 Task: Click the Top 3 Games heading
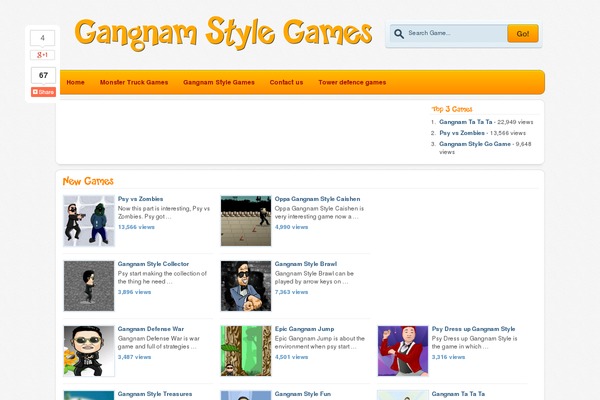pyautogui.click(x=452, y=109)
